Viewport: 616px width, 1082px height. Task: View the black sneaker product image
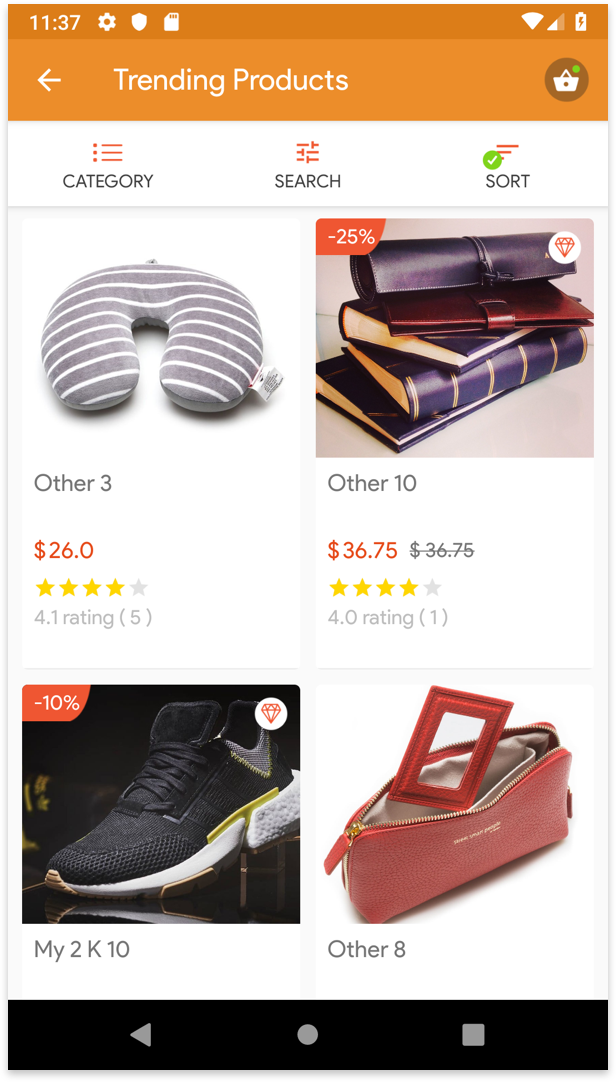(x=161, y=804)
